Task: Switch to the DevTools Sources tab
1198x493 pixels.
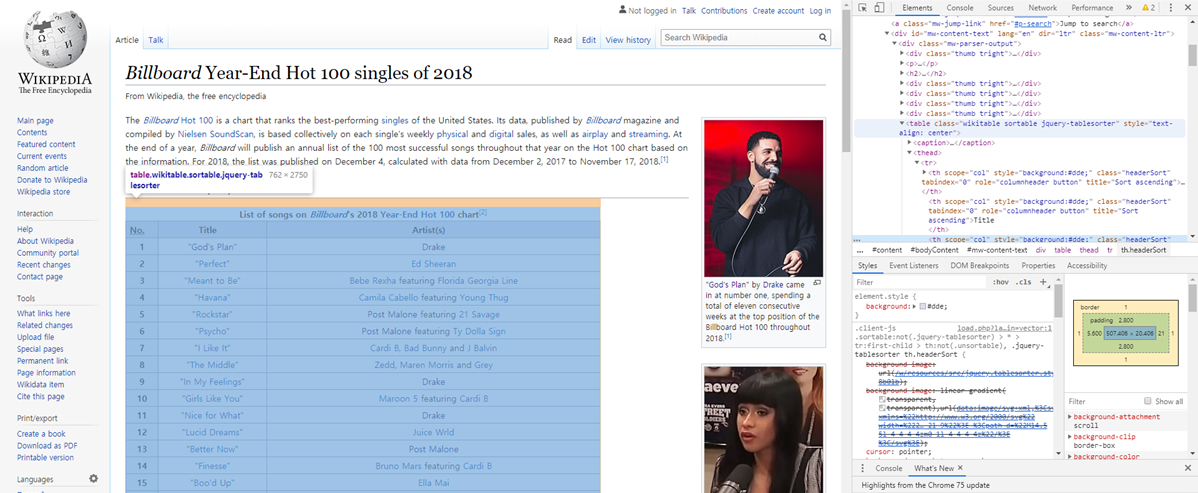Action: [1000, 8]
